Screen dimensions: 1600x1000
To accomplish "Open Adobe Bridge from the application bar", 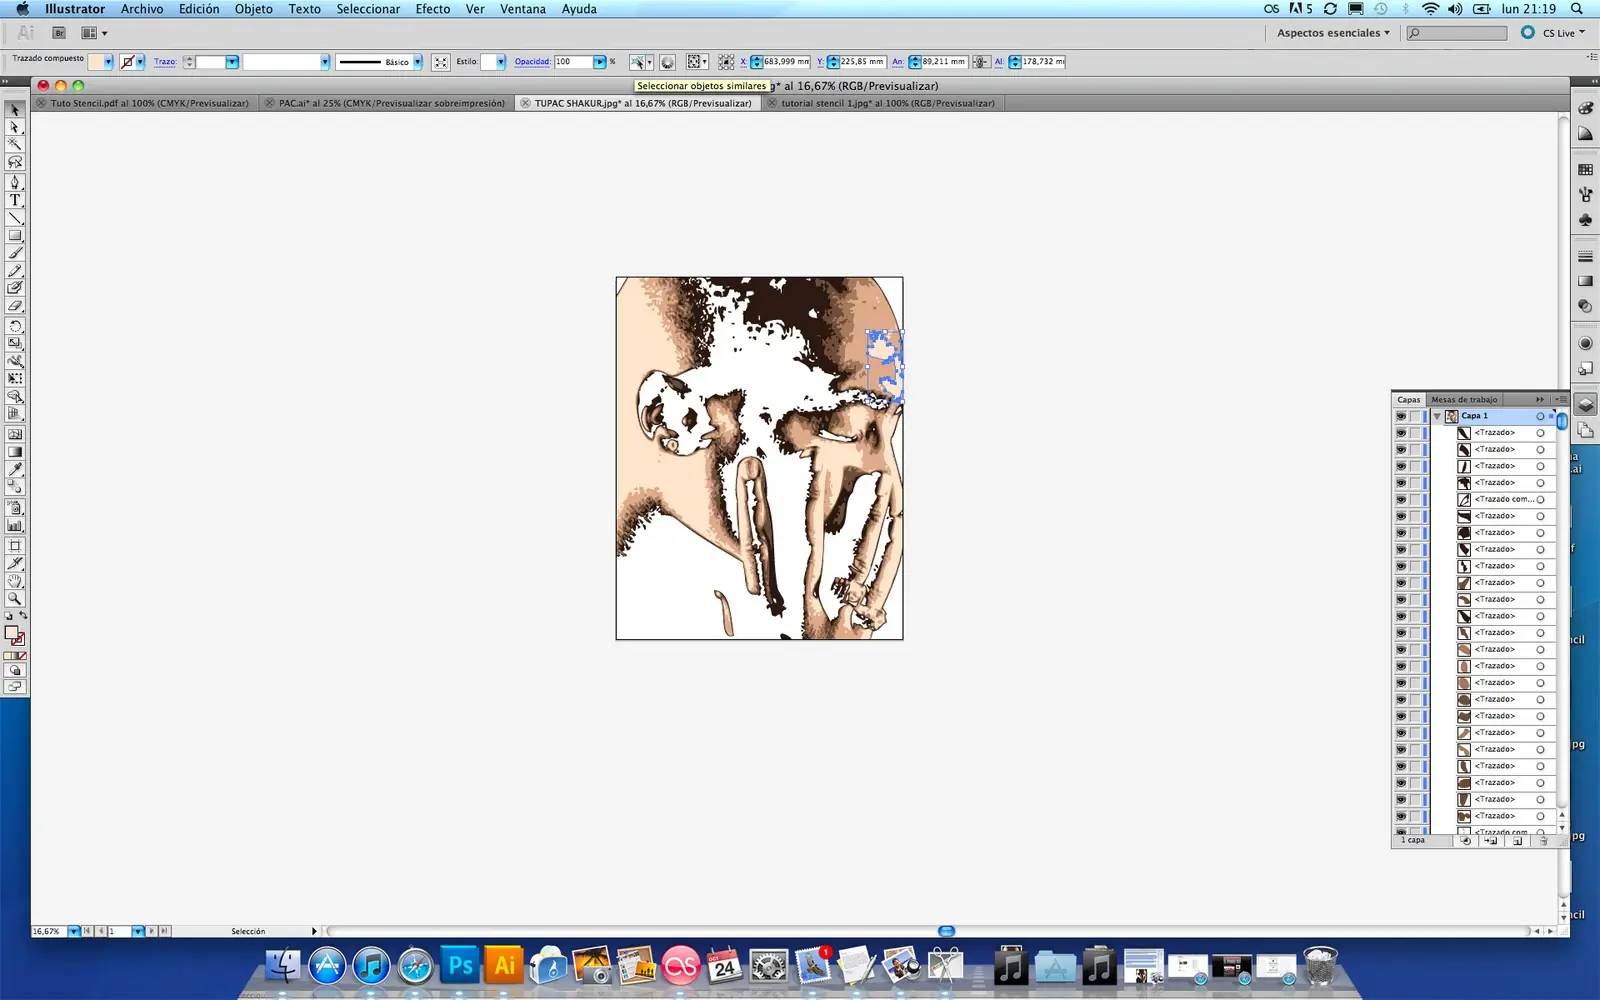I will coord(59,33).
